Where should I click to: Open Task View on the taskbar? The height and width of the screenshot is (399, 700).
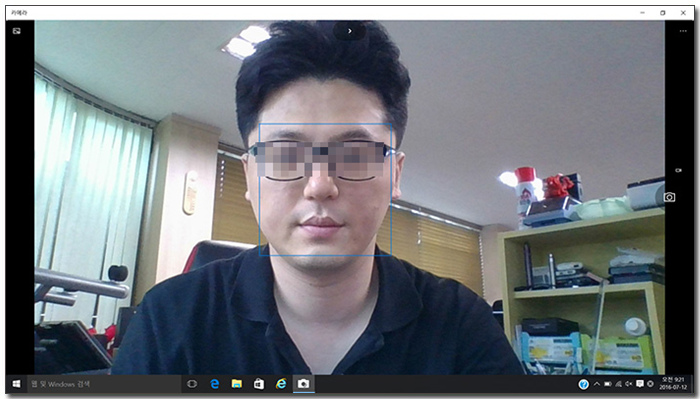tap(192, 384)
